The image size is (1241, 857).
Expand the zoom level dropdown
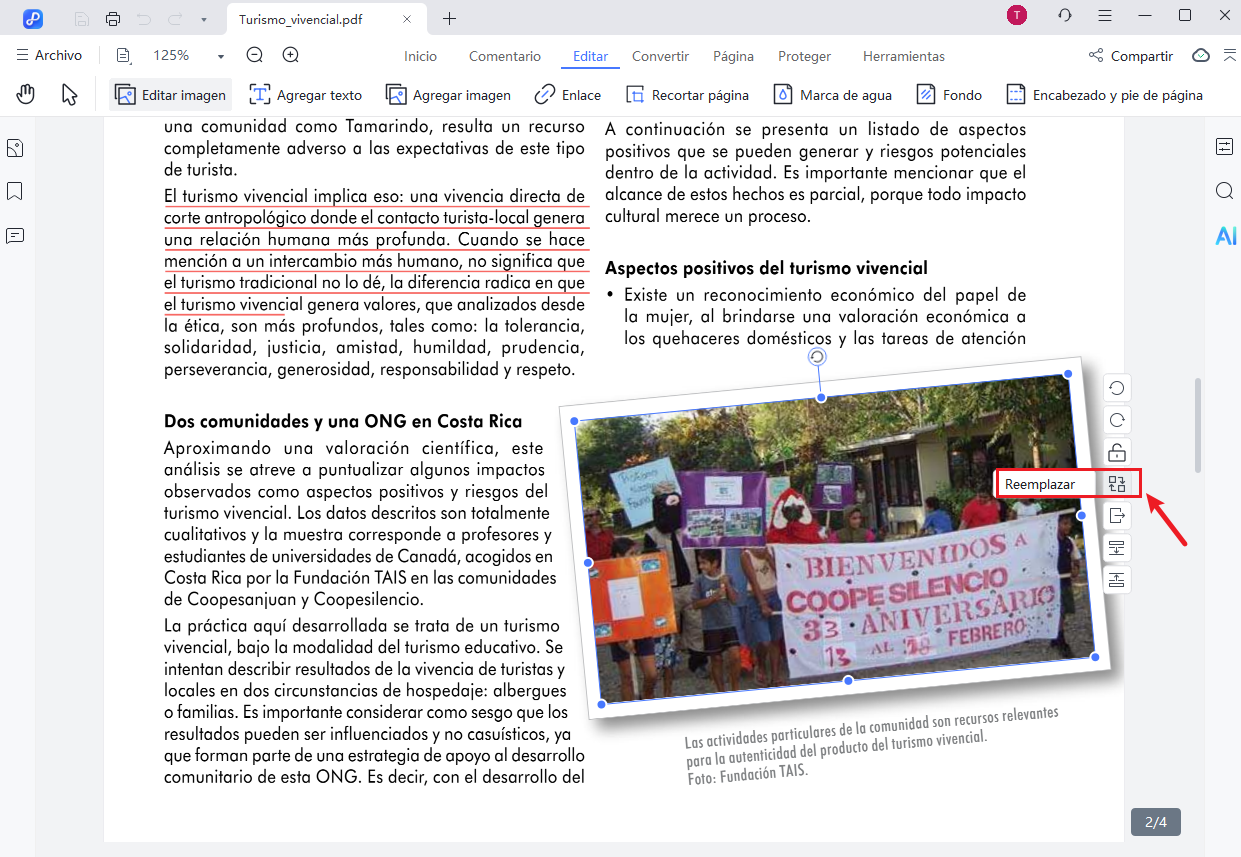tap(219, 57)
